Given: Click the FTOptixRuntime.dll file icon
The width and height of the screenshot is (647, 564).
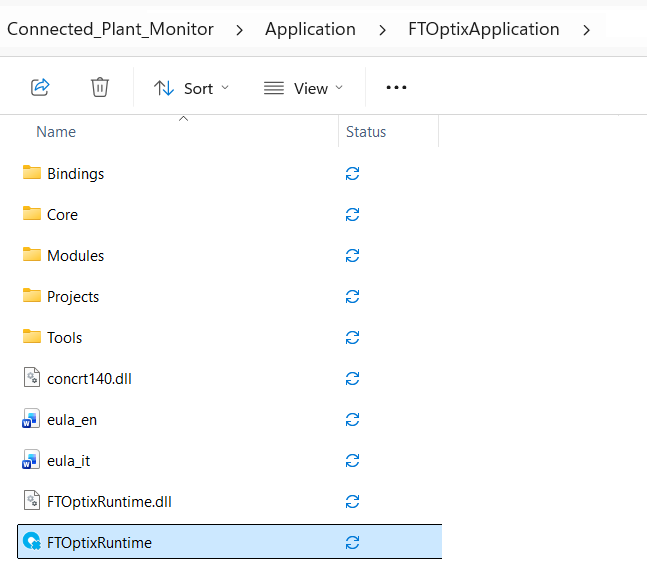Looking at the screenshot, I should 32,500.
